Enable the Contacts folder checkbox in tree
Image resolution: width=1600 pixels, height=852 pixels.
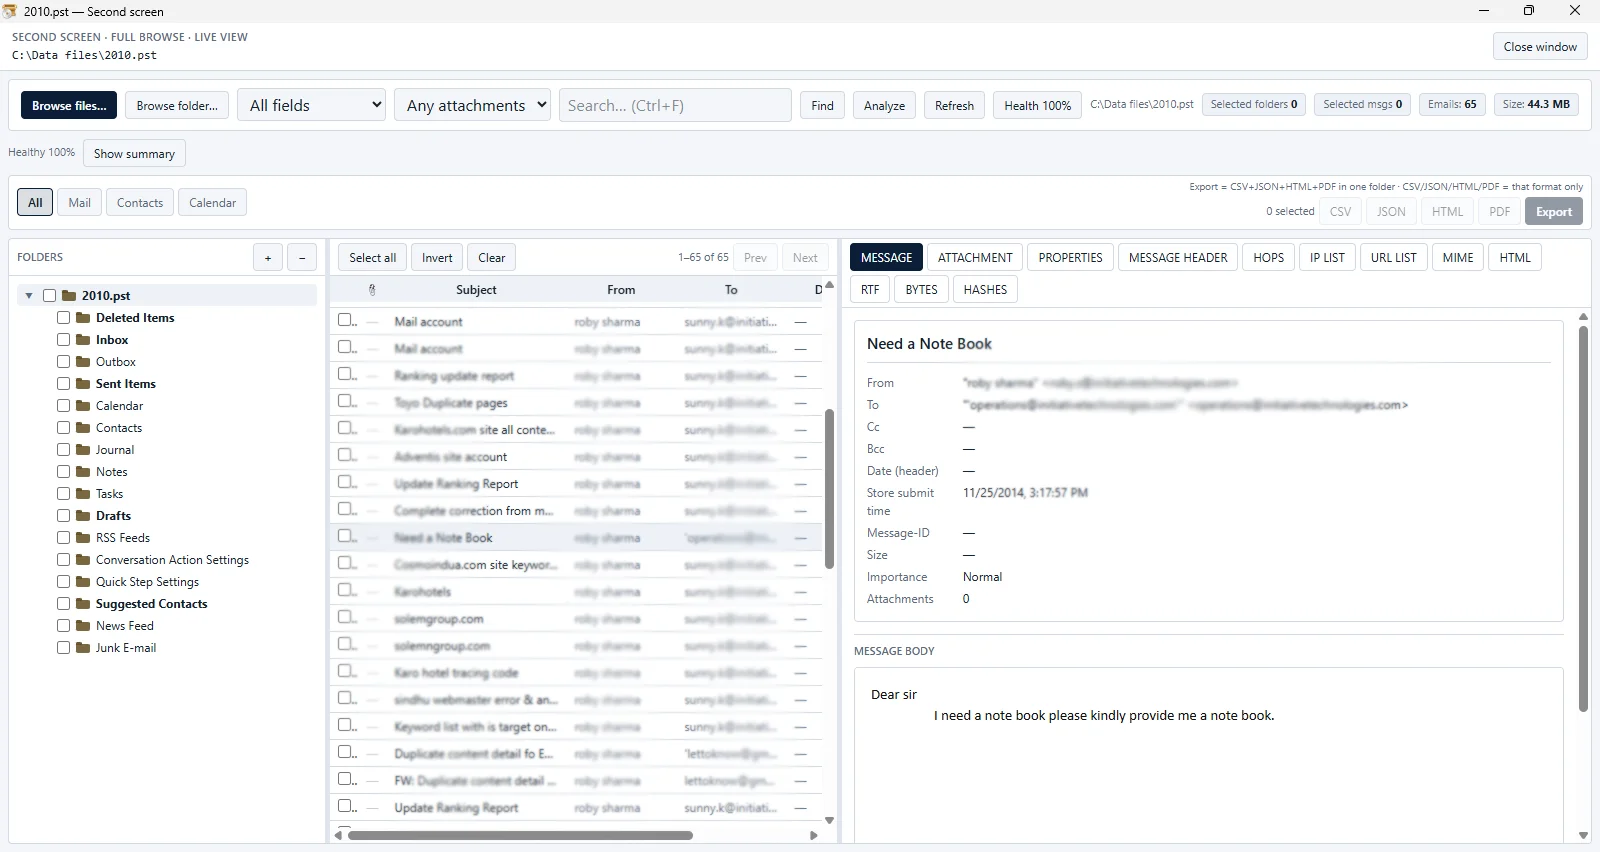click(64, 428)
